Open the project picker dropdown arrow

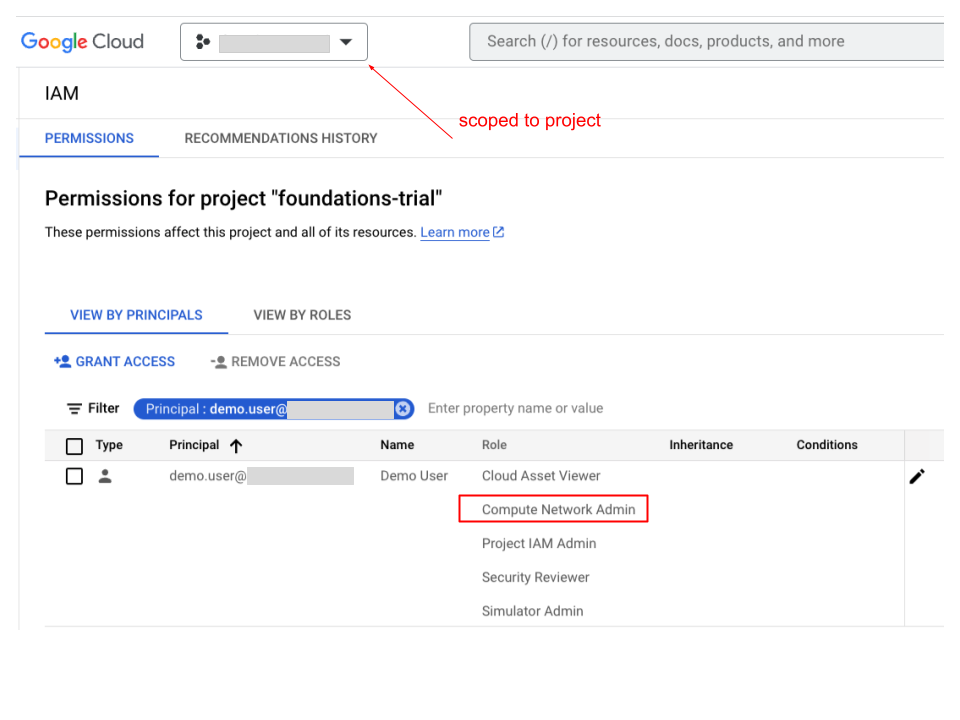pyautogui.click(x=346, y=41)
